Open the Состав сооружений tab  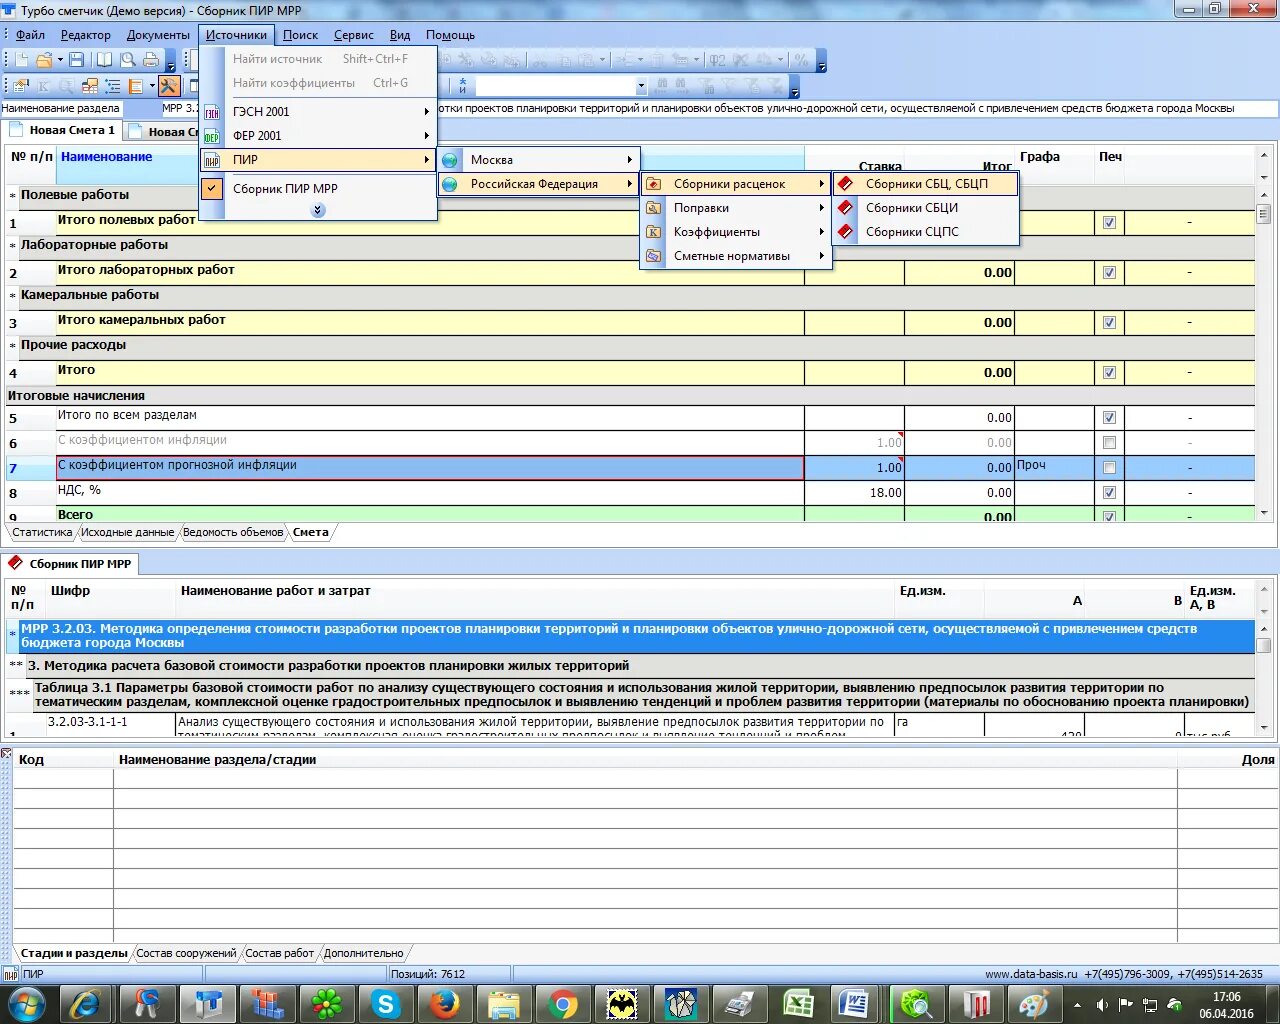[186, 953]
